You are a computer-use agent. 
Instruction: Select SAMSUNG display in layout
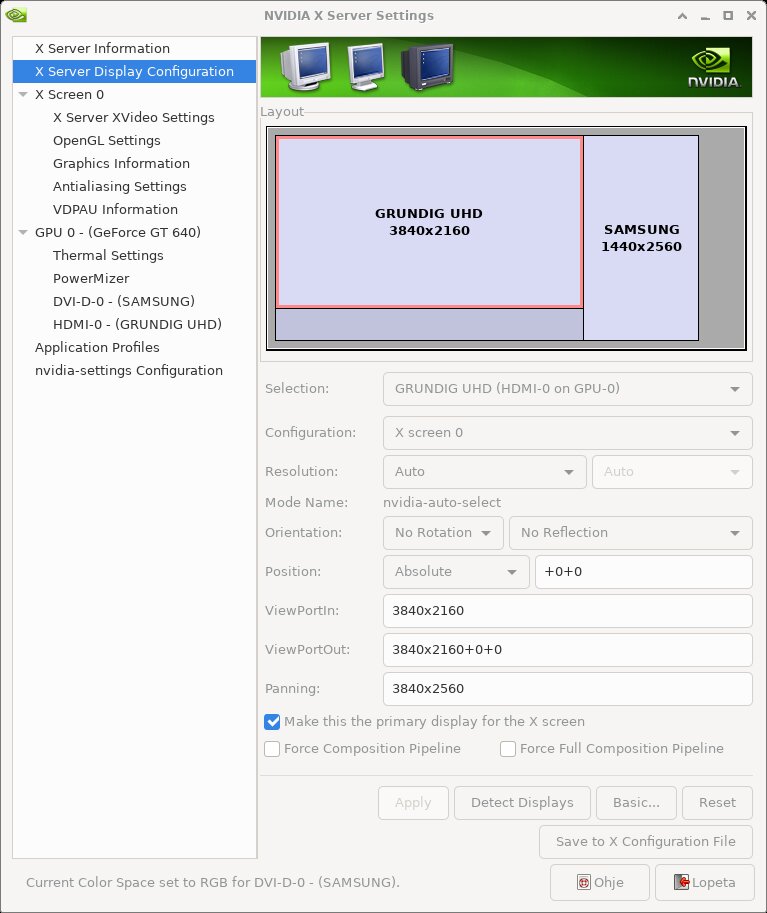pos(641,238)
